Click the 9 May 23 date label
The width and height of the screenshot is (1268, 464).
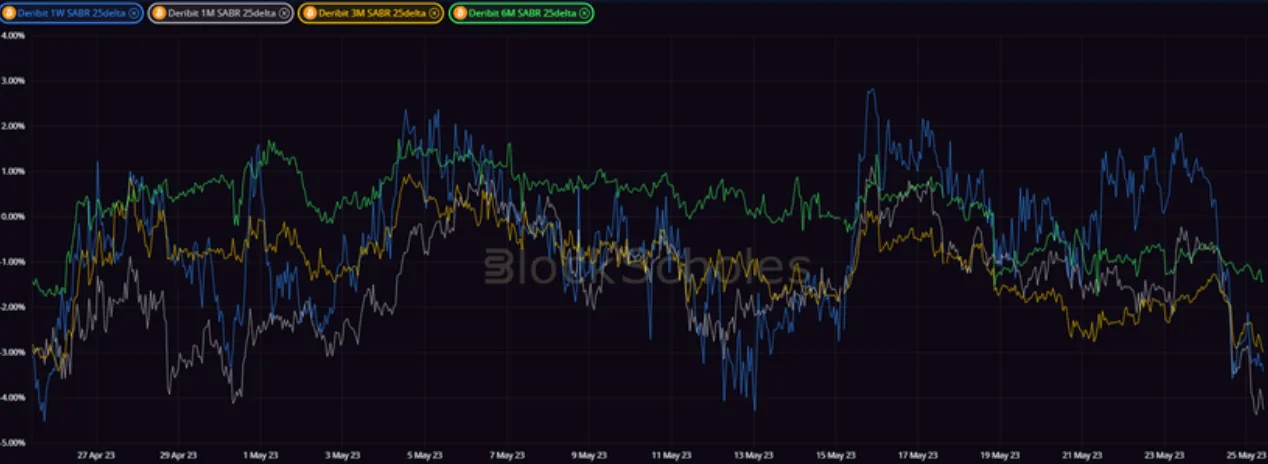589,453
